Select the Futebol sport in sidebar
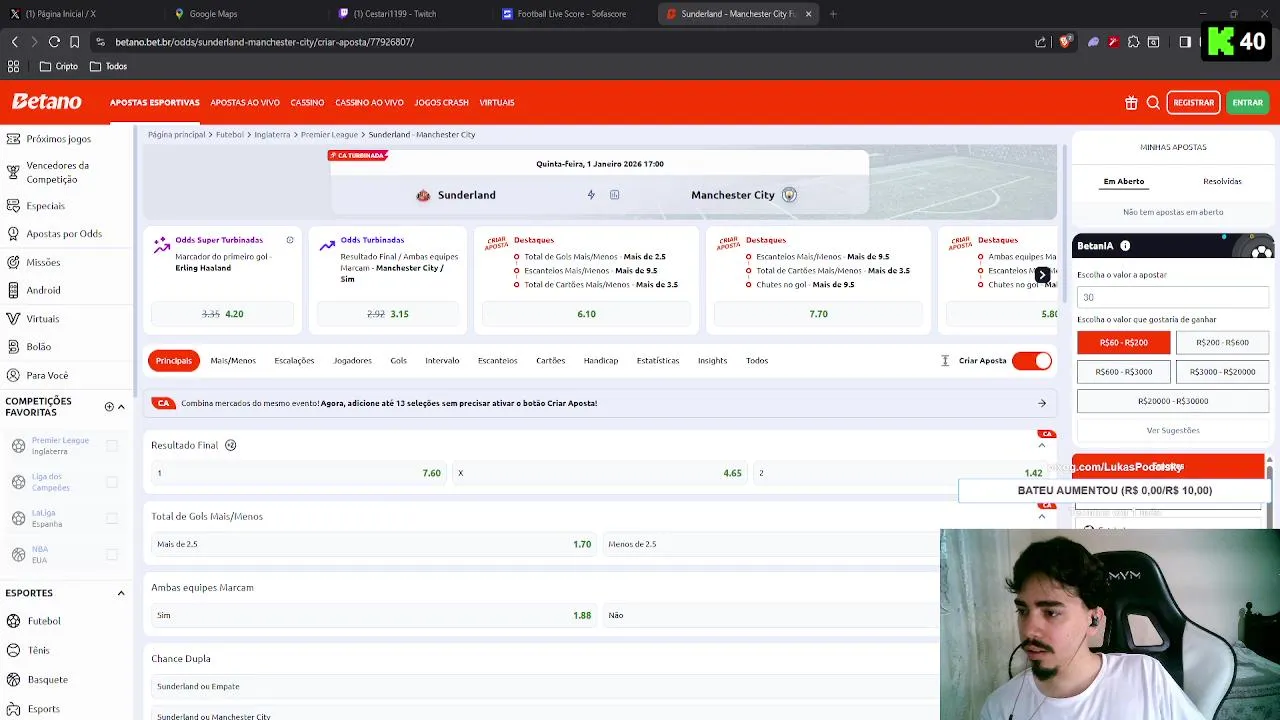Screen dimensions: 1280x720 pyautogui.click(x=44, y=621)
